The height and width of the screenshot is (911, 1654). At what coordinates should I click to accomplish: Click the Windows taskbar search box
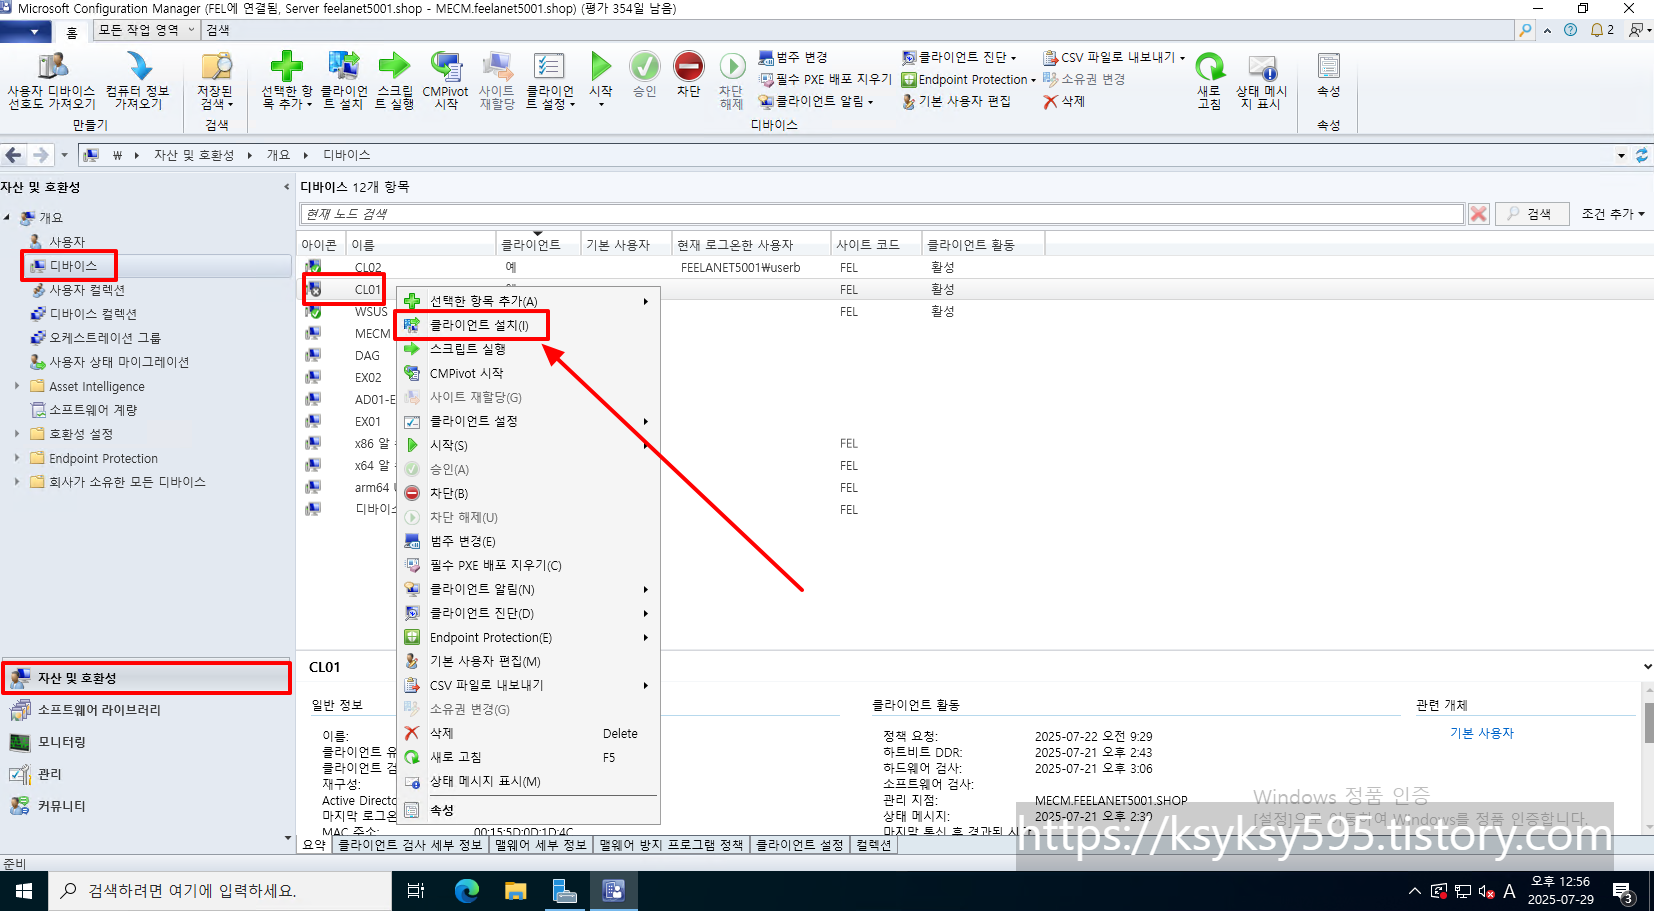[x=220, y=890]
